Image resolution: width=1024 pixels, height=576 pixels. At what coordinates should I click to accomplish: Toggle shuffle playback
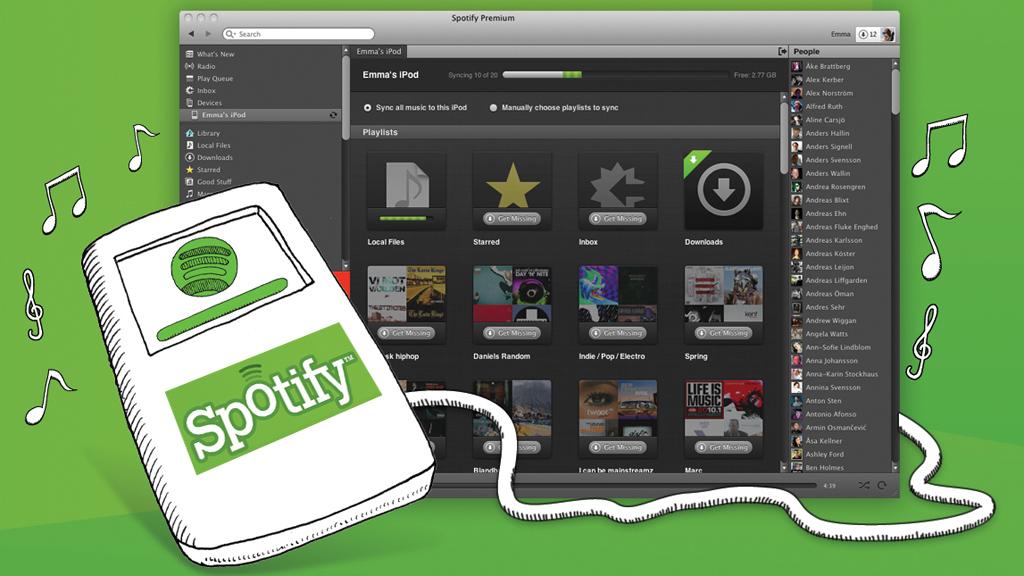pos(863,485)
